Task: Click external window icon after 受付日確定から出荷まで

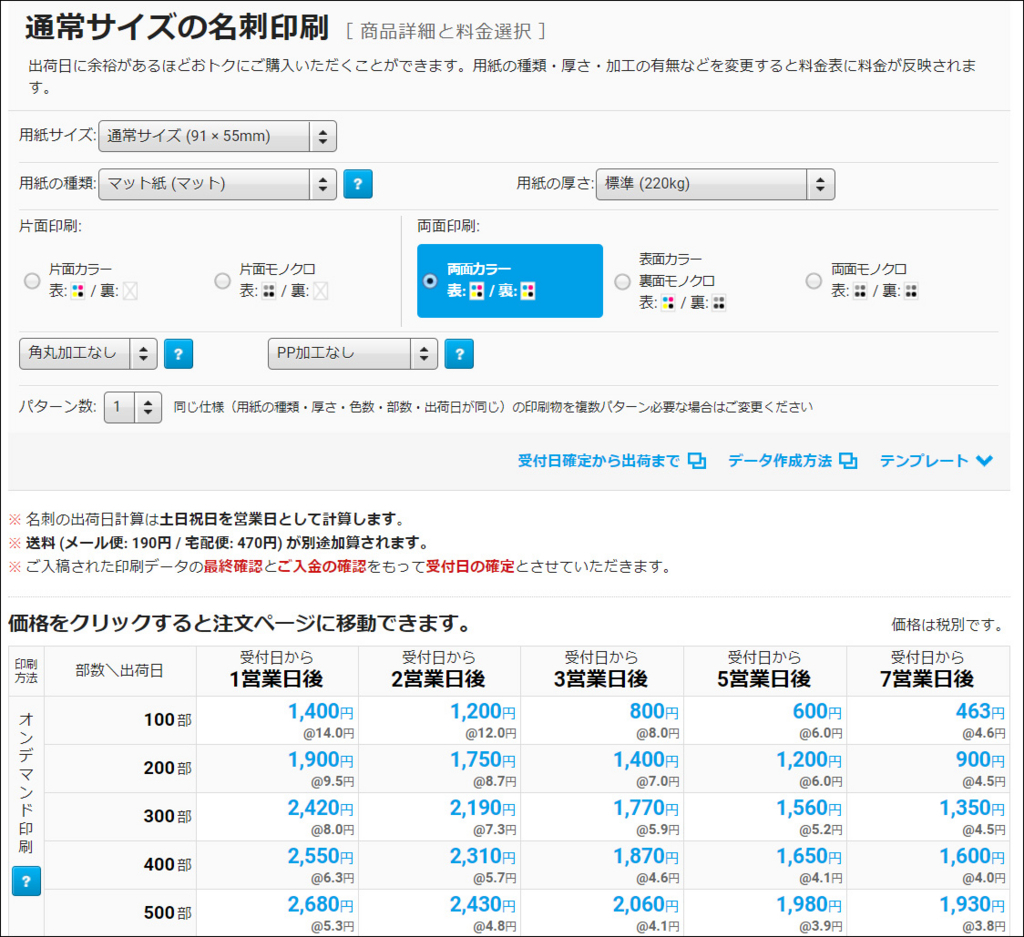Action: (x=697, y=461)
